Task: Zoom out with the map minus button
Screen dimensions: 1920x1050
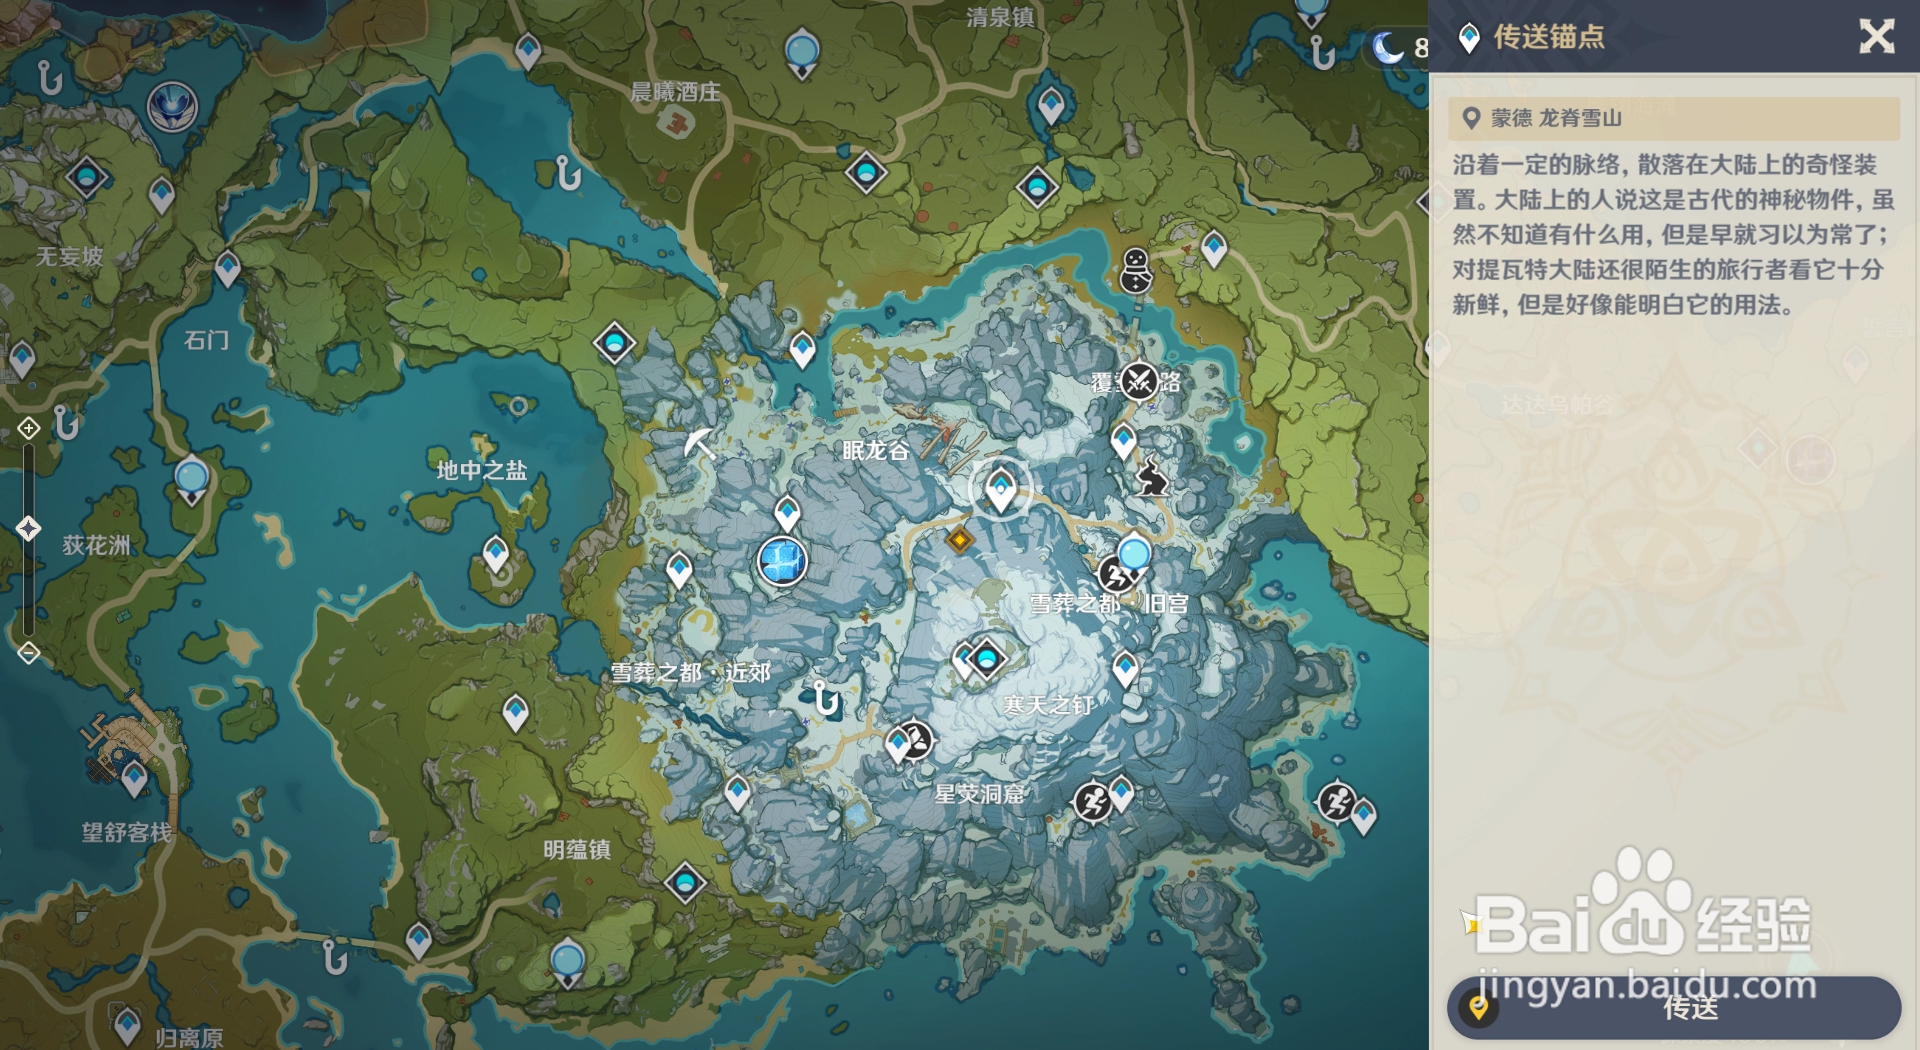Action: (28, 653)
